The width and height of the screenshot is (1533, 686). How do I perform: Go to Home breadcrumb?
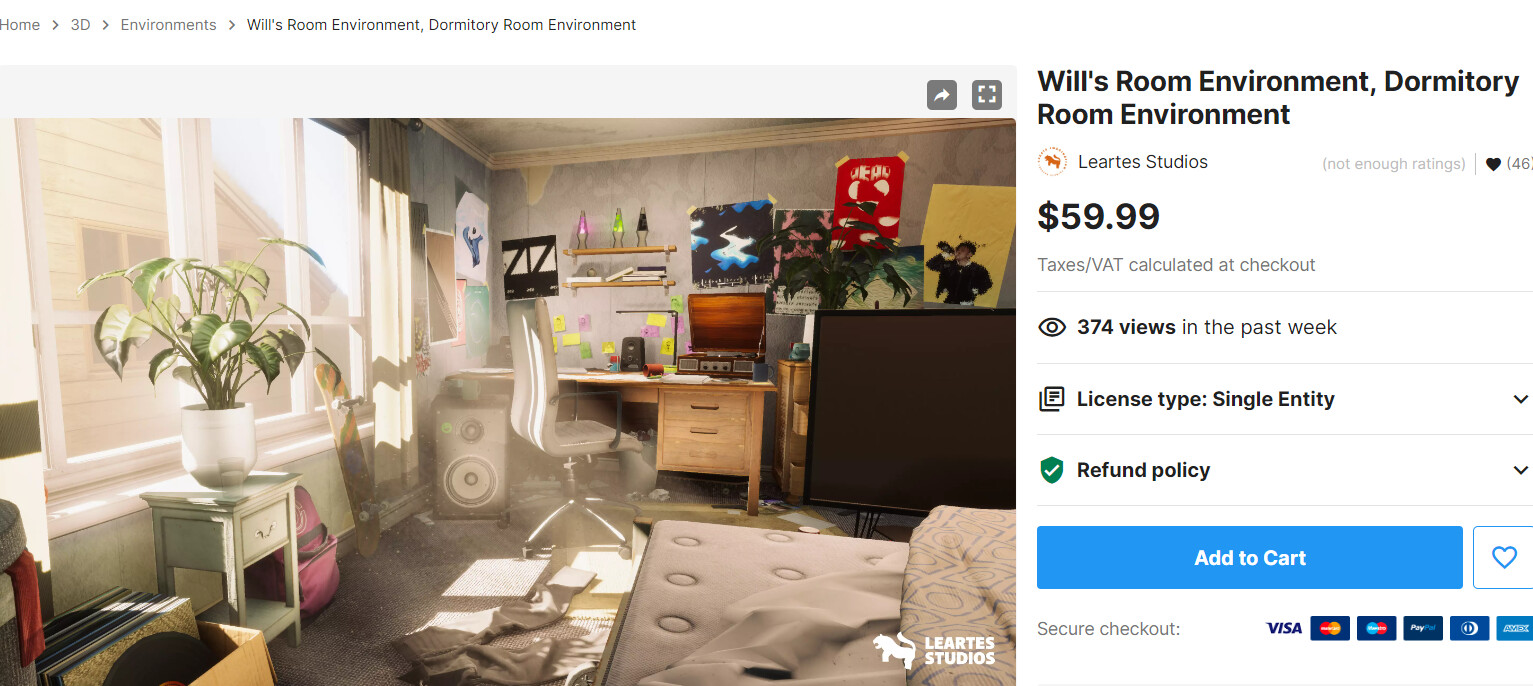pos(19,25)
